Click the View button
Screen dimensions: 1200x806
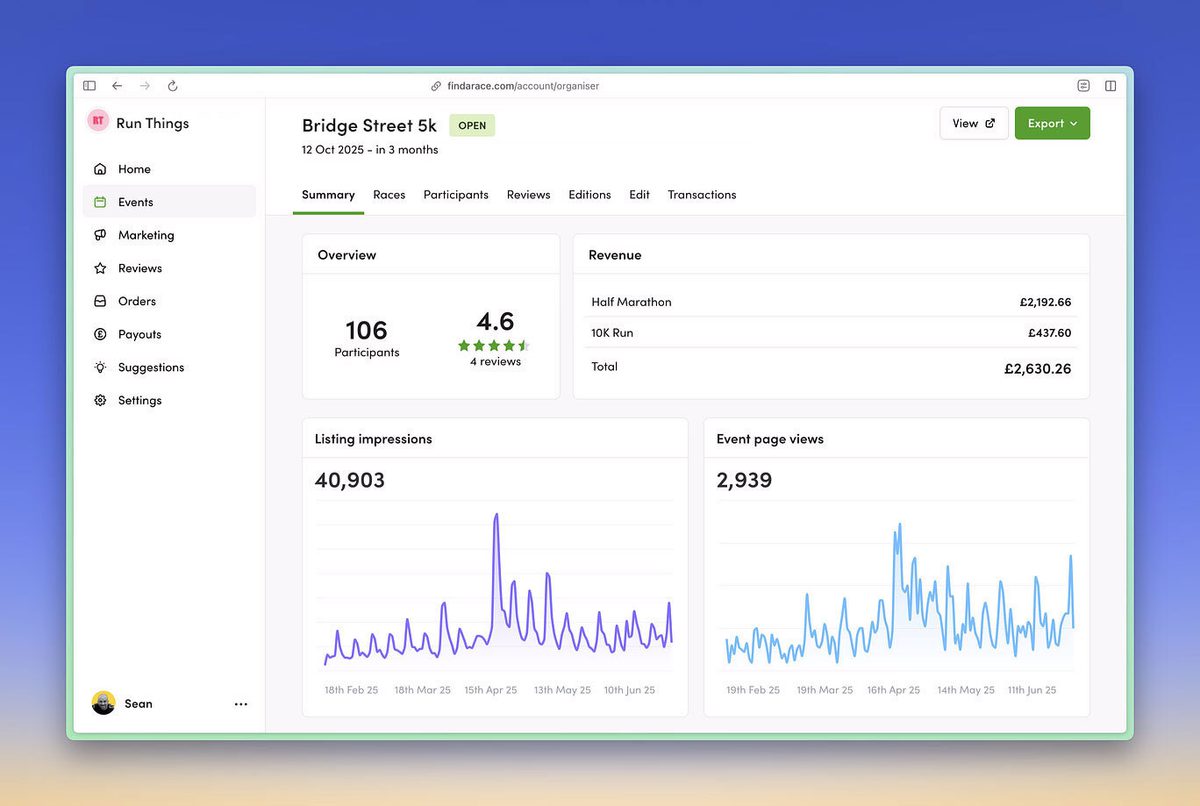[973, 123]
